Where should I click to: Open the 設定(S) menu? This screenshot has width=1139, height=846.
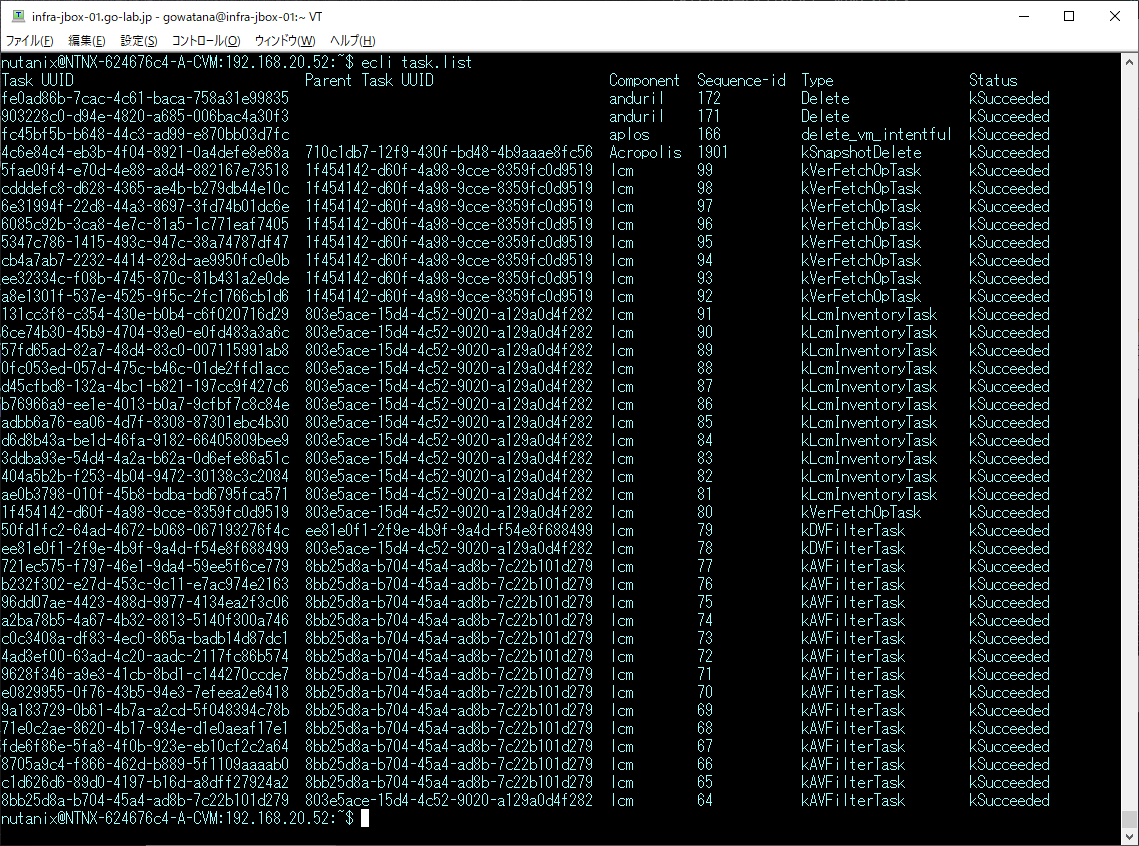139,41
